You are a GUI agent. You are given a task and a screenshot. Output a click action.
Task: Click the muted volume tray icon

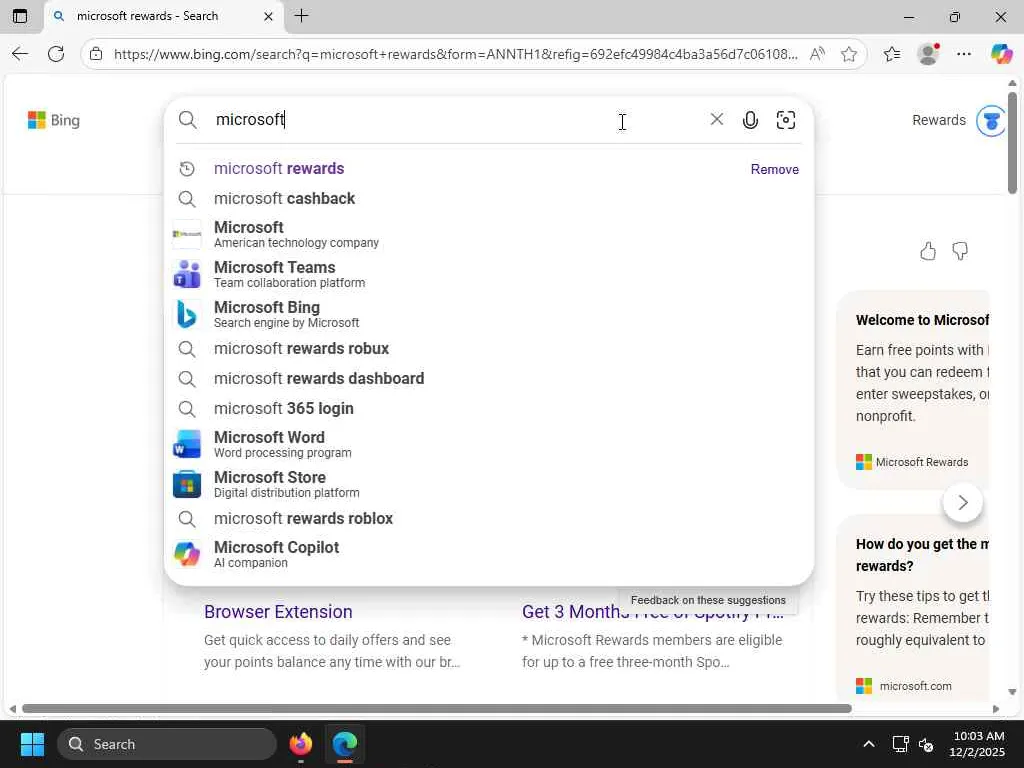[x=926, y=744]
